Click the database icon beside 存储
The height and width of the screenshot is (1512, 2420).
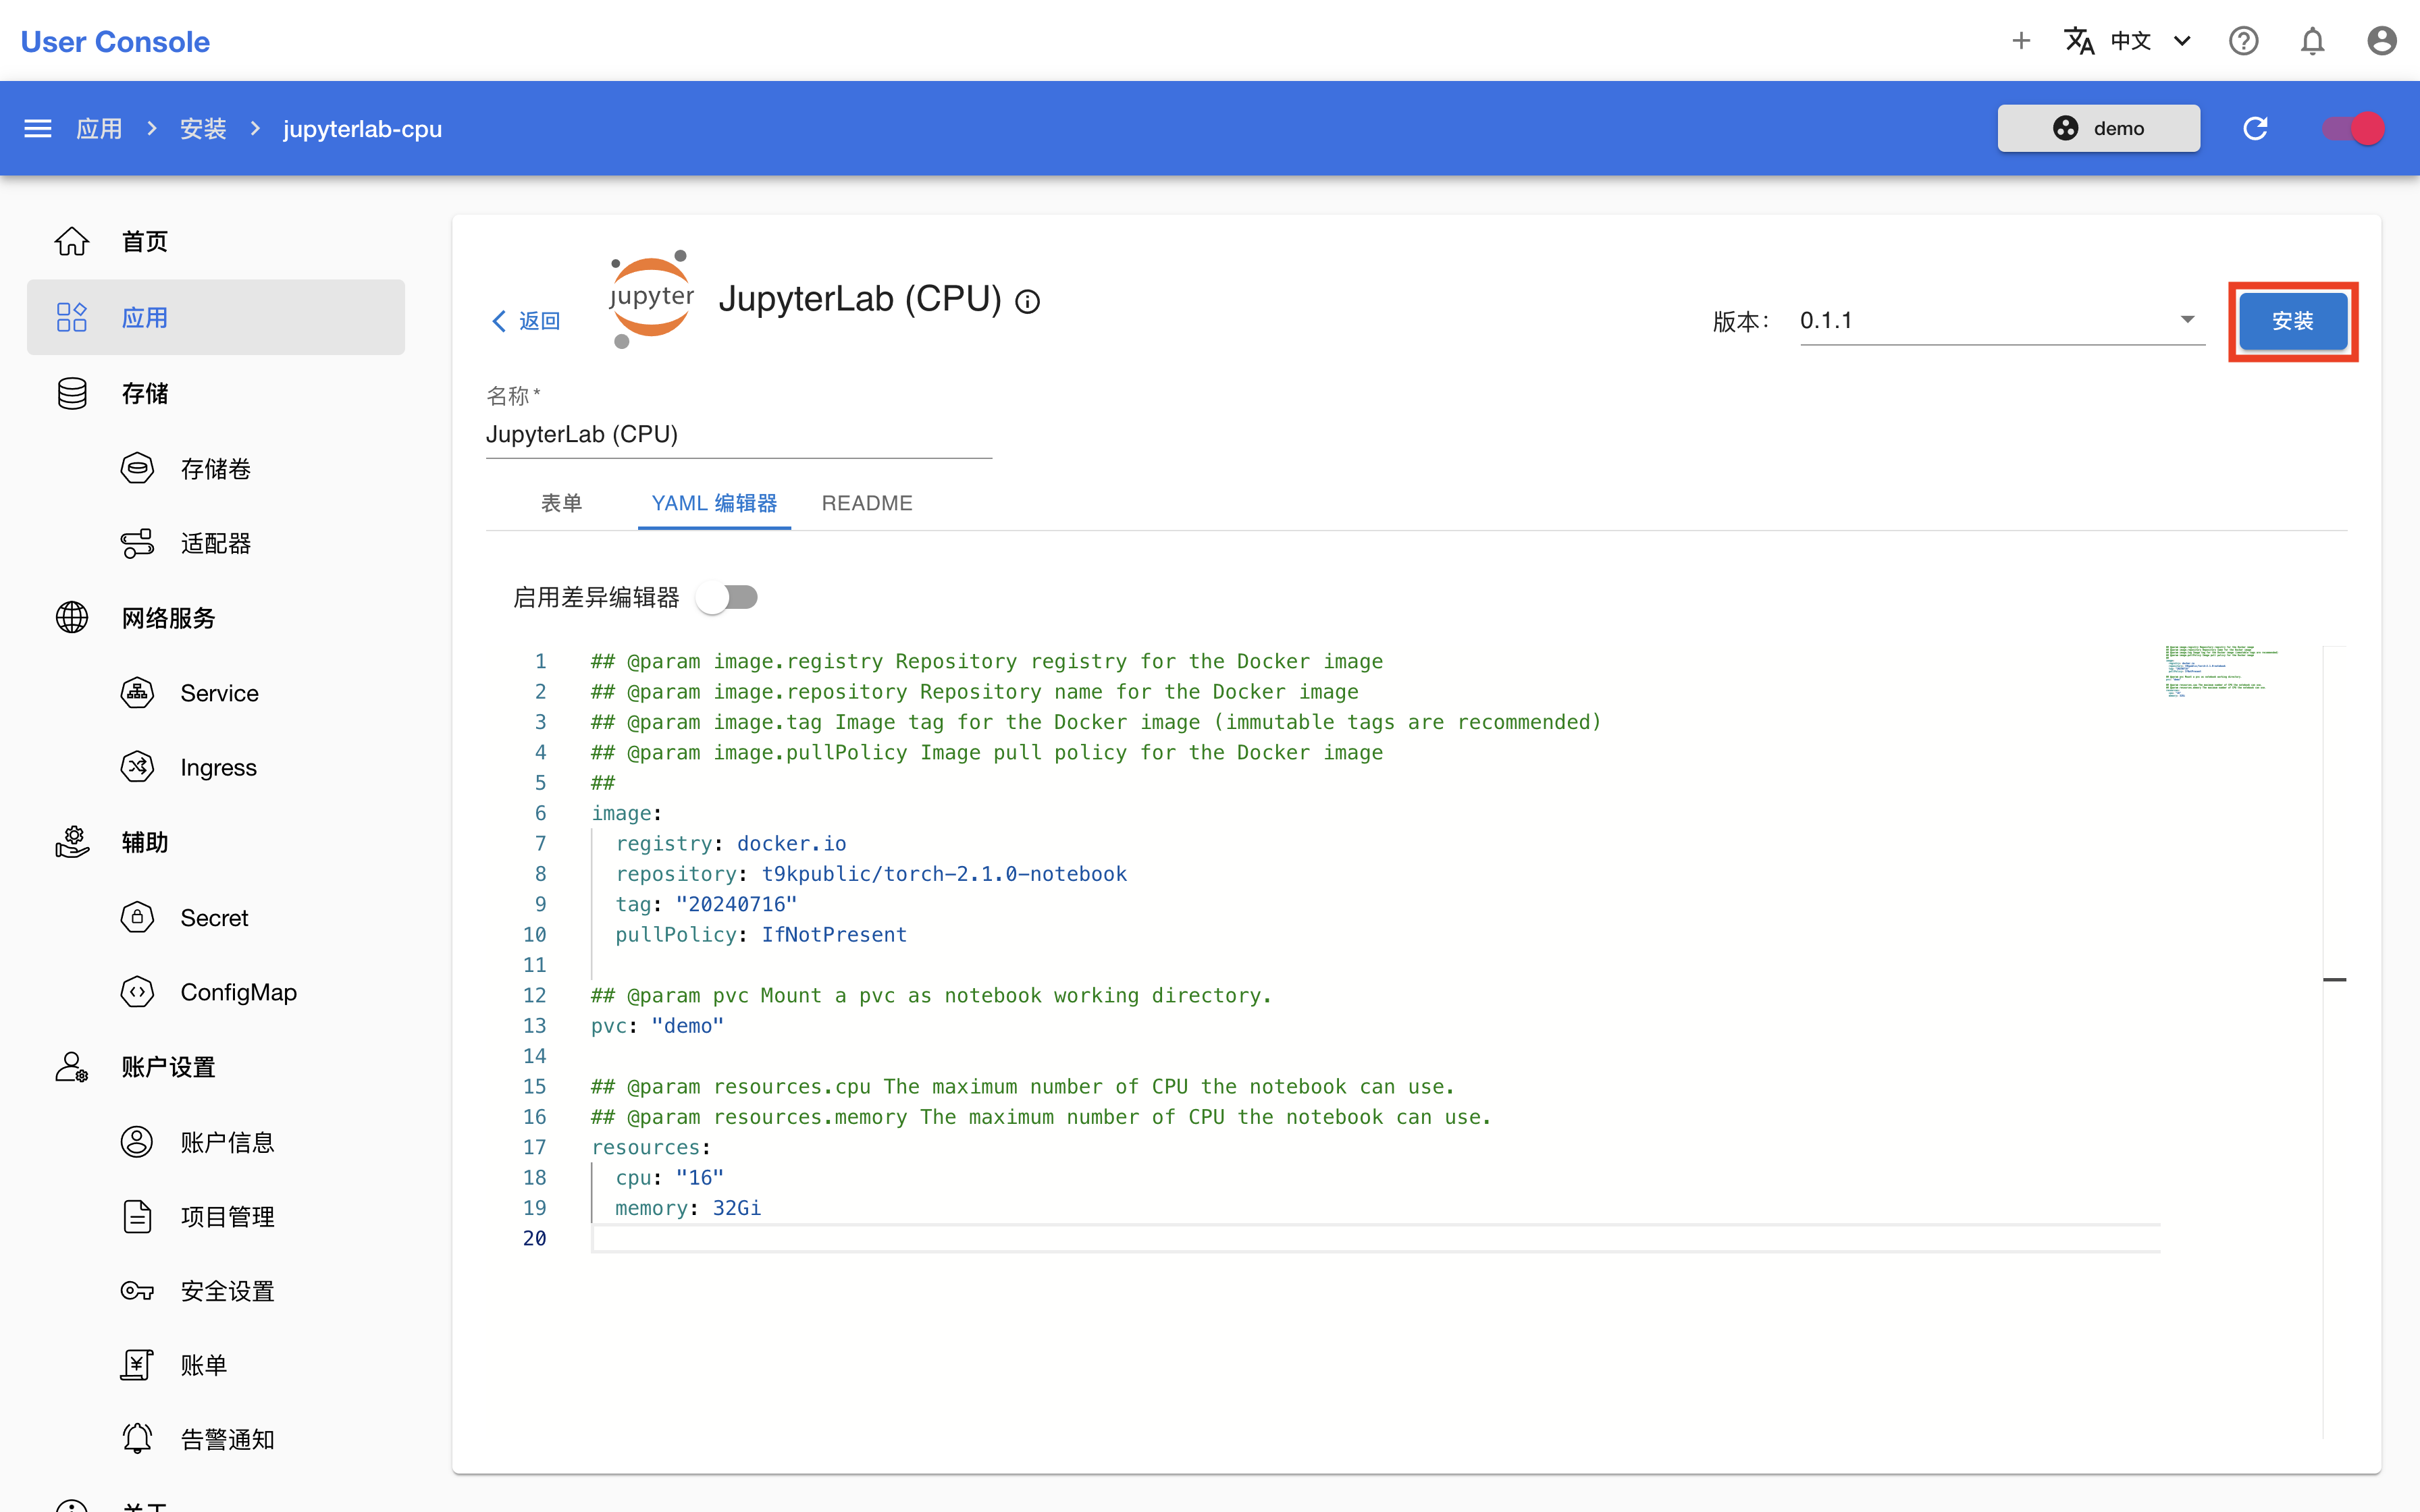pos(72,393)
